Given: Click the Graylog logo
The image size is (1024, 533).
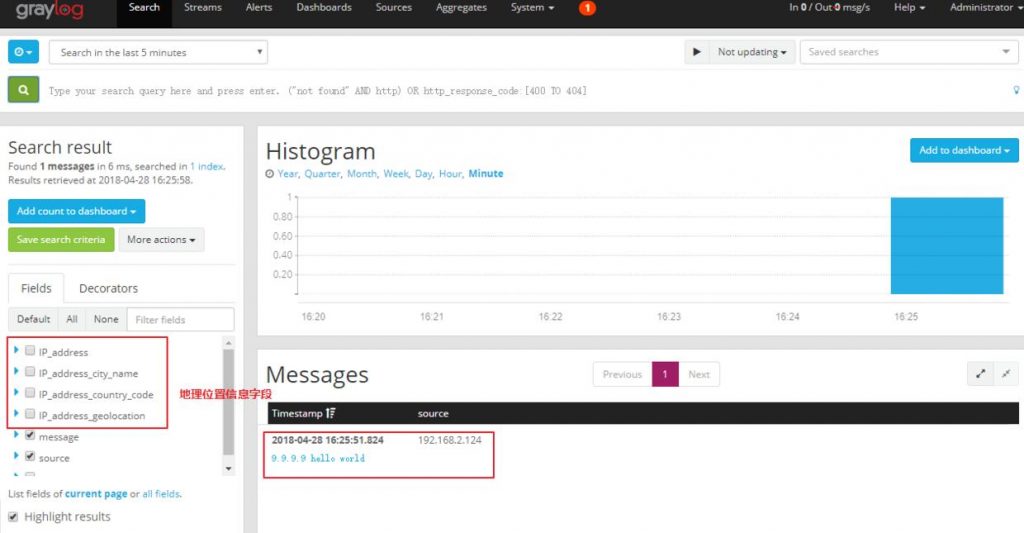Looking at the screenshot, I should [x=50, y=9].
